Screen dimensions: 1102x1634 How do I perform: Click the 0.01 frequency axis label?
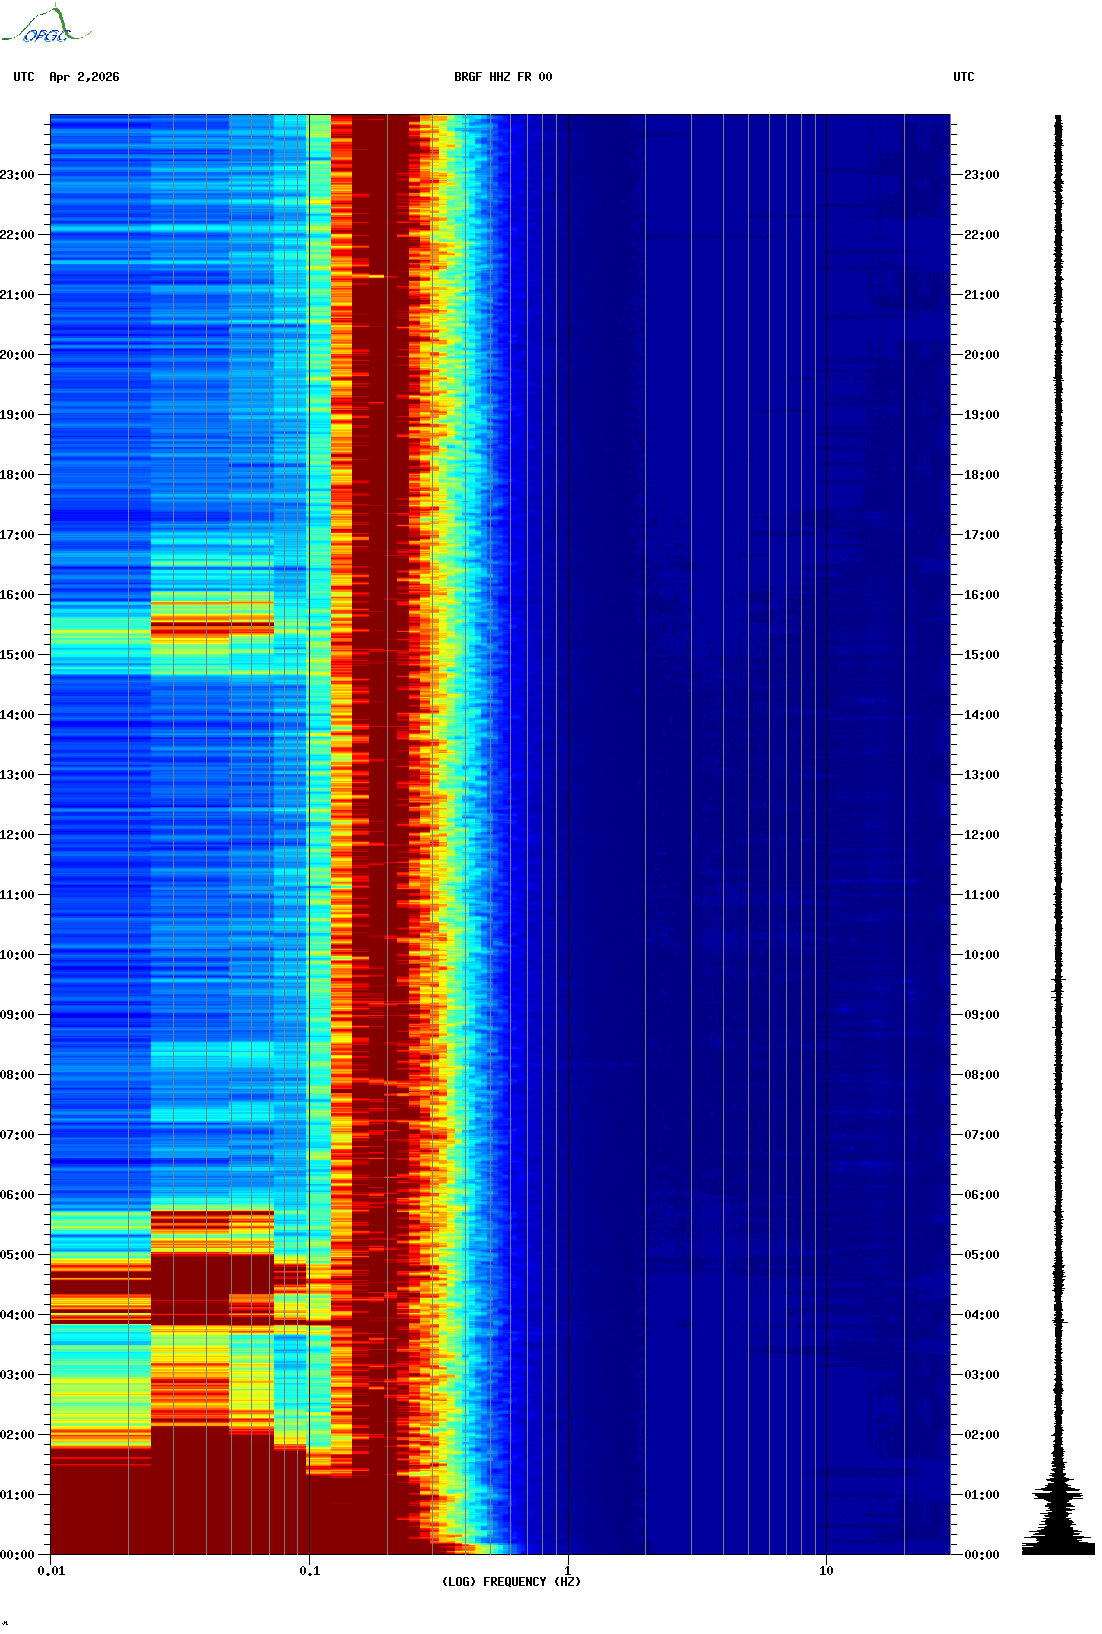(x=51, y=1571)
